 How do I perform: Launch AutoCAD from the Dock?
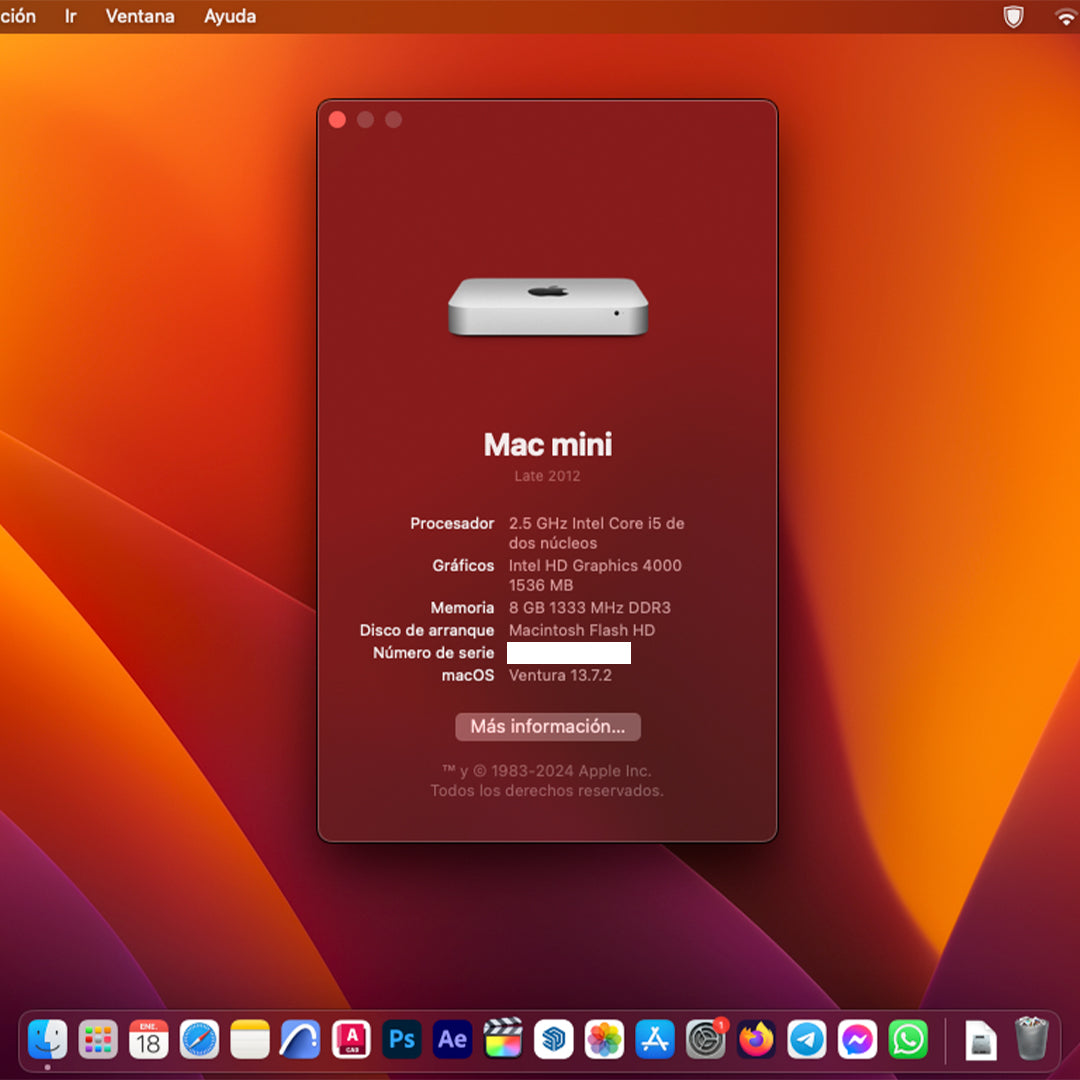(x=351, y=1040)
